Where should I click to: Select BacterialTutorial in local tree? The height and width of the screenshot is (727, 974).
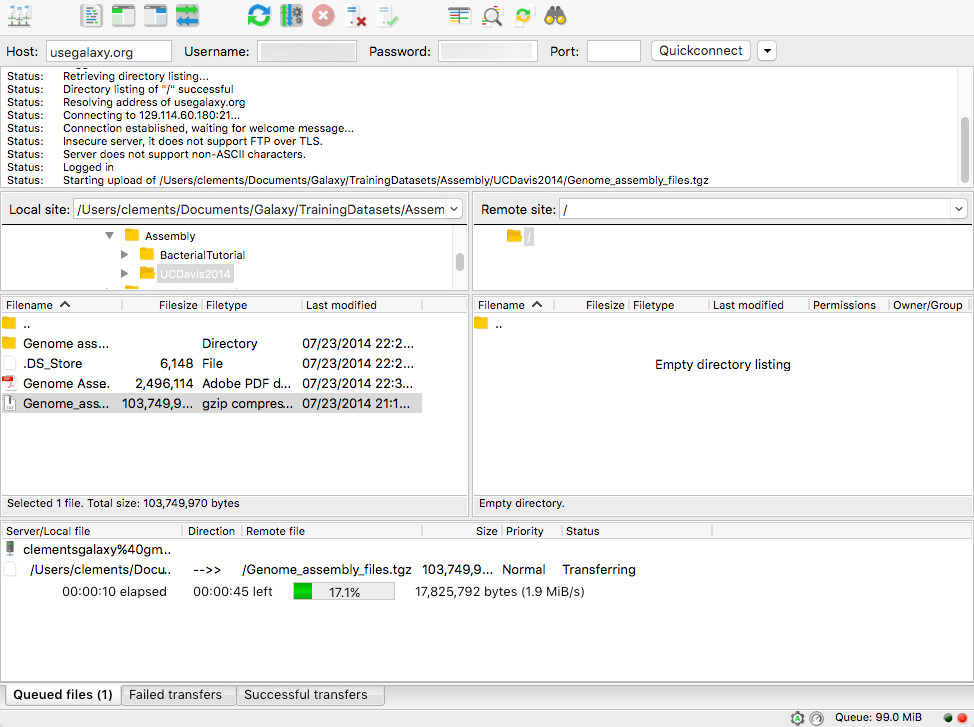click(202, 255)
